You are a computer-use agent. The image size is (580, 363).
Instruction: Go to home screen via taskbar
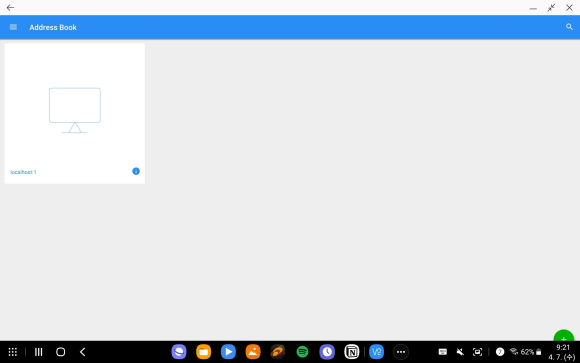(x=61, y=352)
